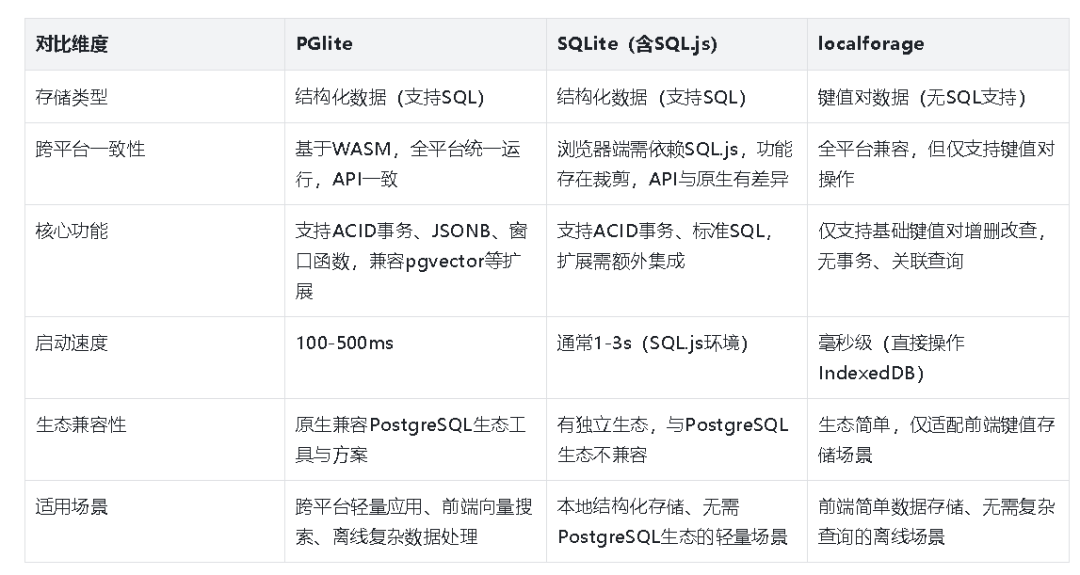Click the 基于WASM cross-platform cell
This screenshot has height=575, width=1080.
click(x=415, y=164)
